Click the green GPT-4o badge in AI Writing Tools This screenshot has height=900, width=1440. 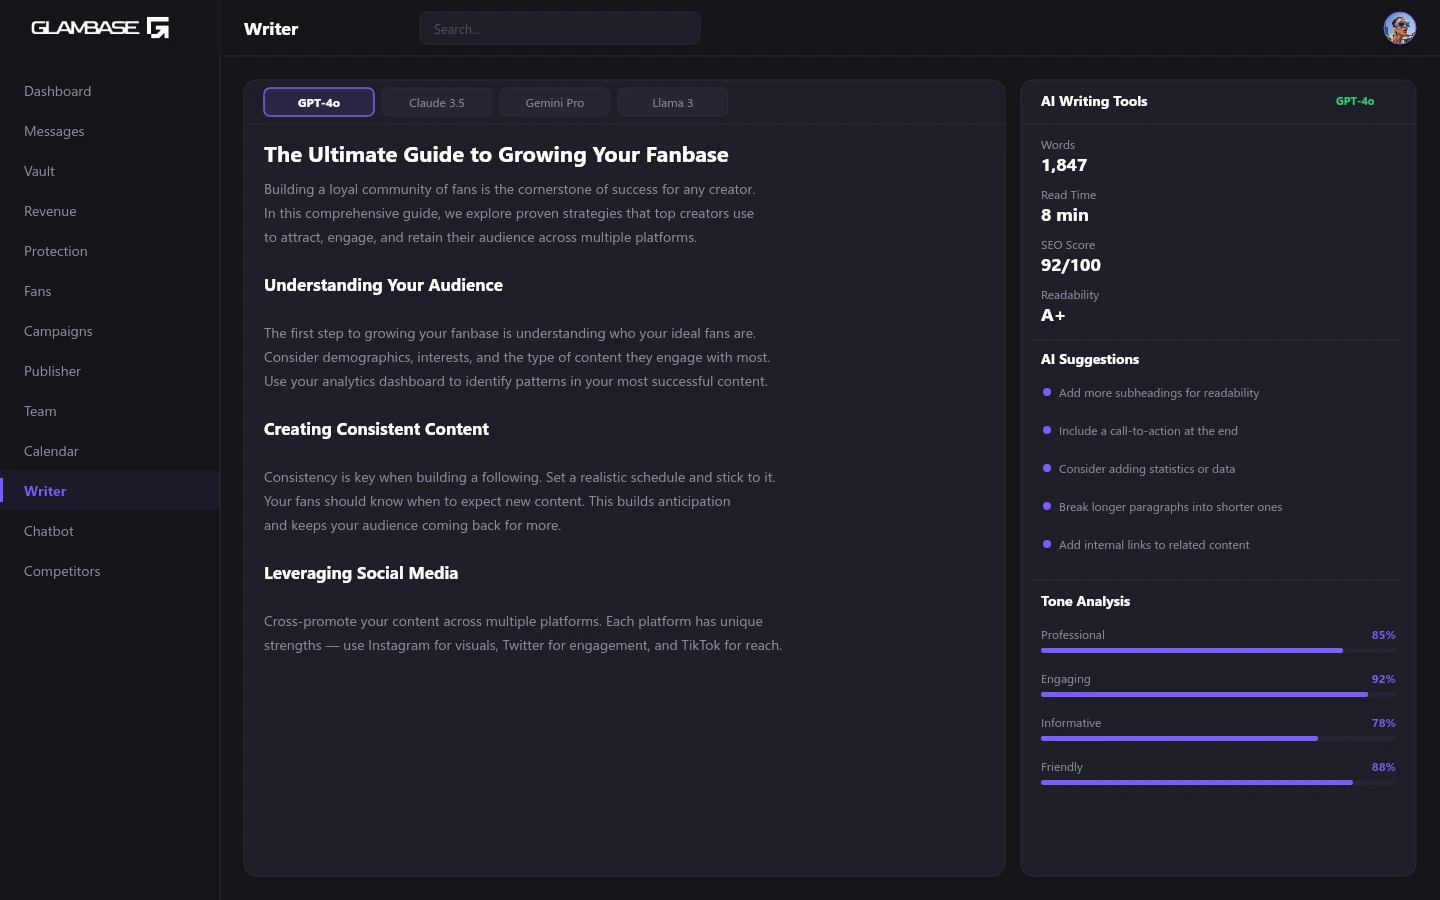[1354, 101]
